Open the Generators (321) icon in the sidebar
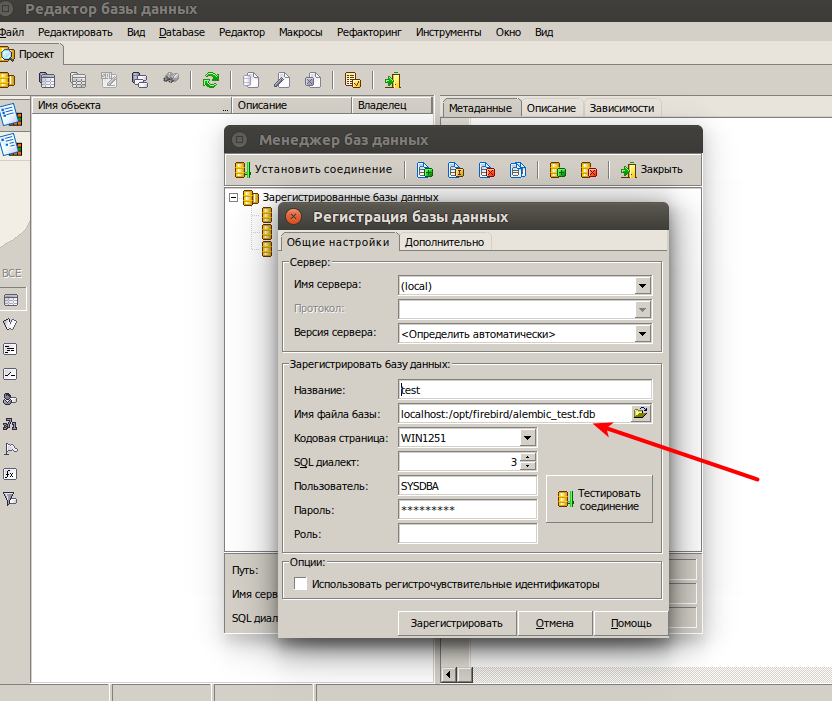The height and width of the screenshot is (701, 832). click(10, 424)
